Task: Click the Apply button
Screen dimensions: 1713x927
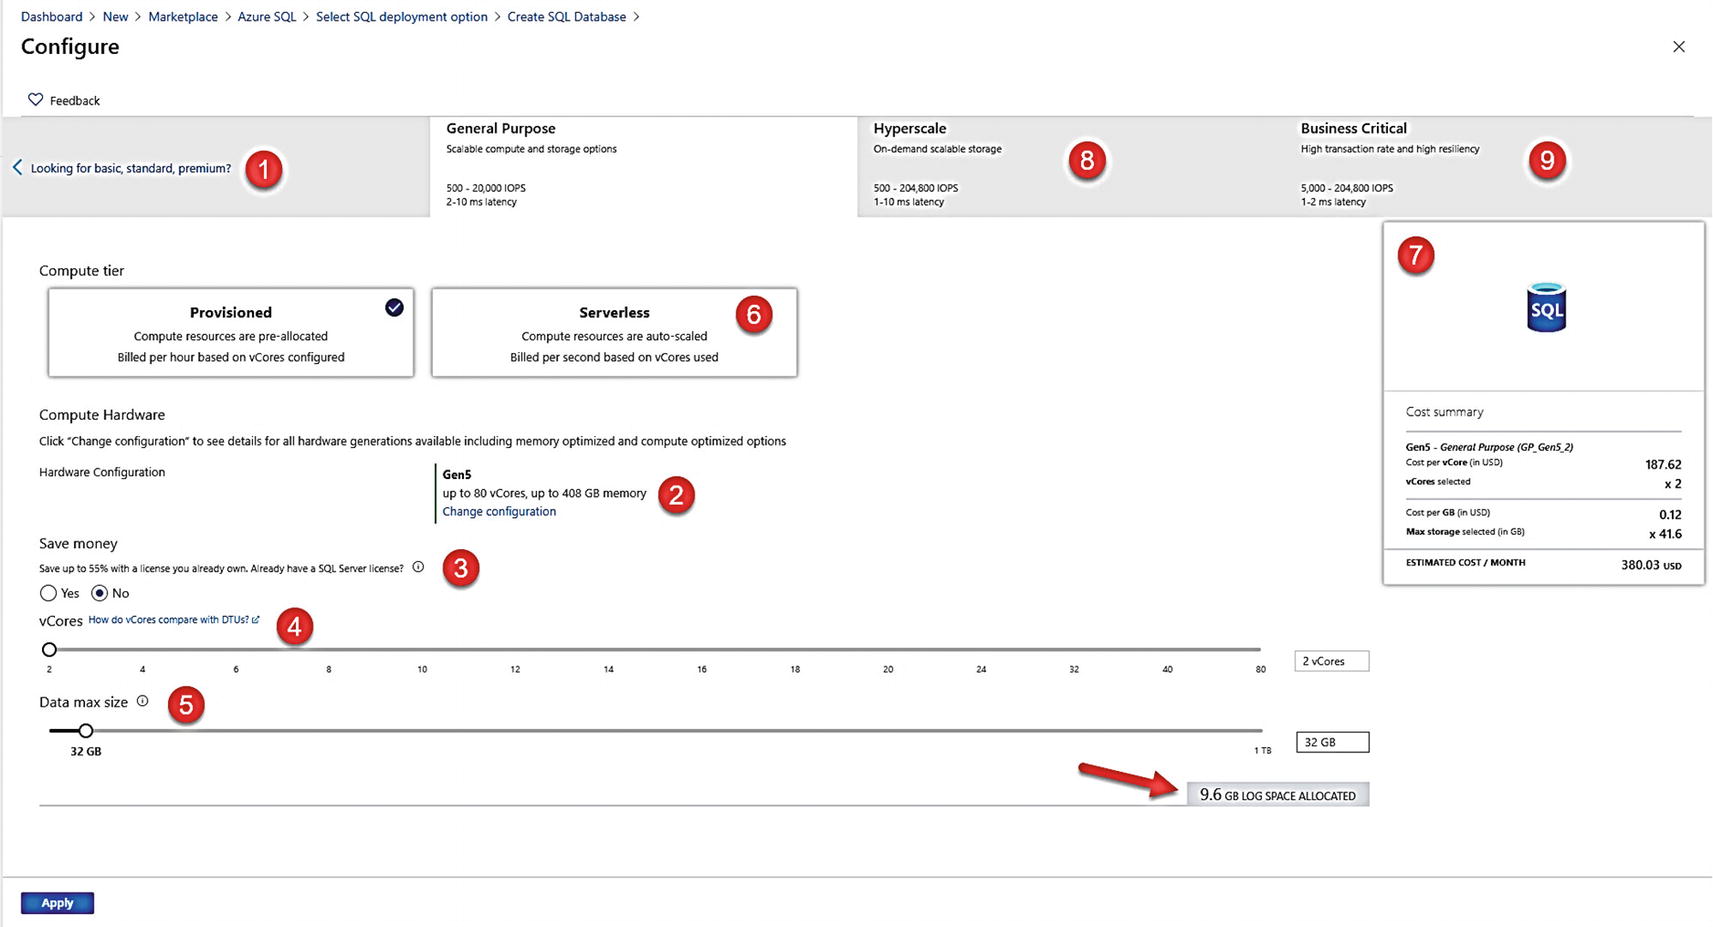Action: [57, 903]
